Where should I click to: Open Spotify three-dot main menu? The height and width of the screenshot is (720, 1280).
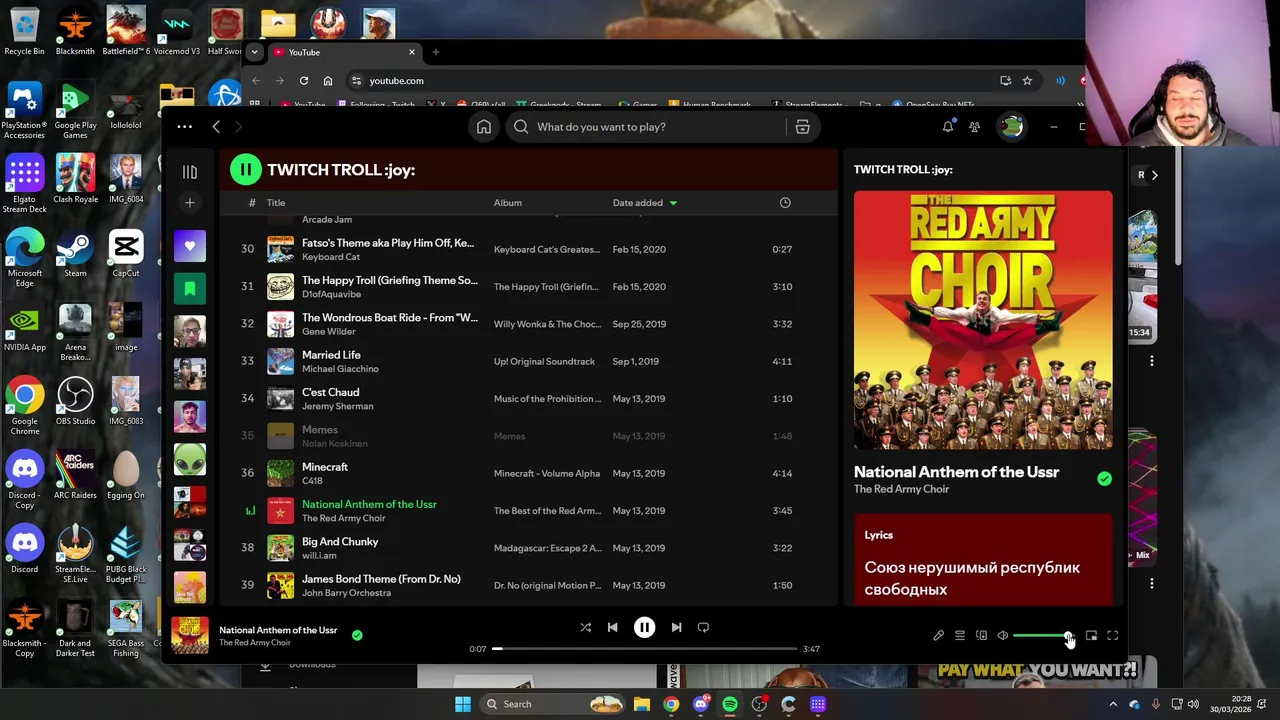(x=184, y=127)
